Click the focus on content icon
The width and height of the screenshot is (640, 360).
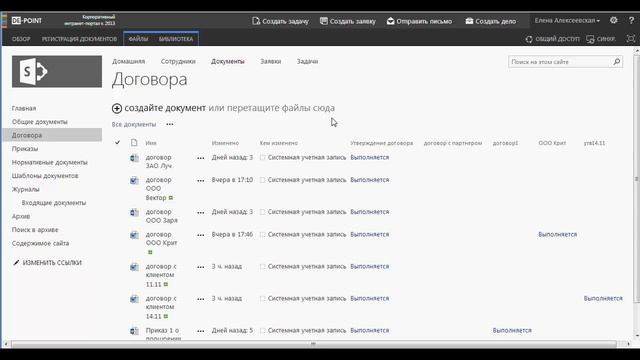(631, 39)
